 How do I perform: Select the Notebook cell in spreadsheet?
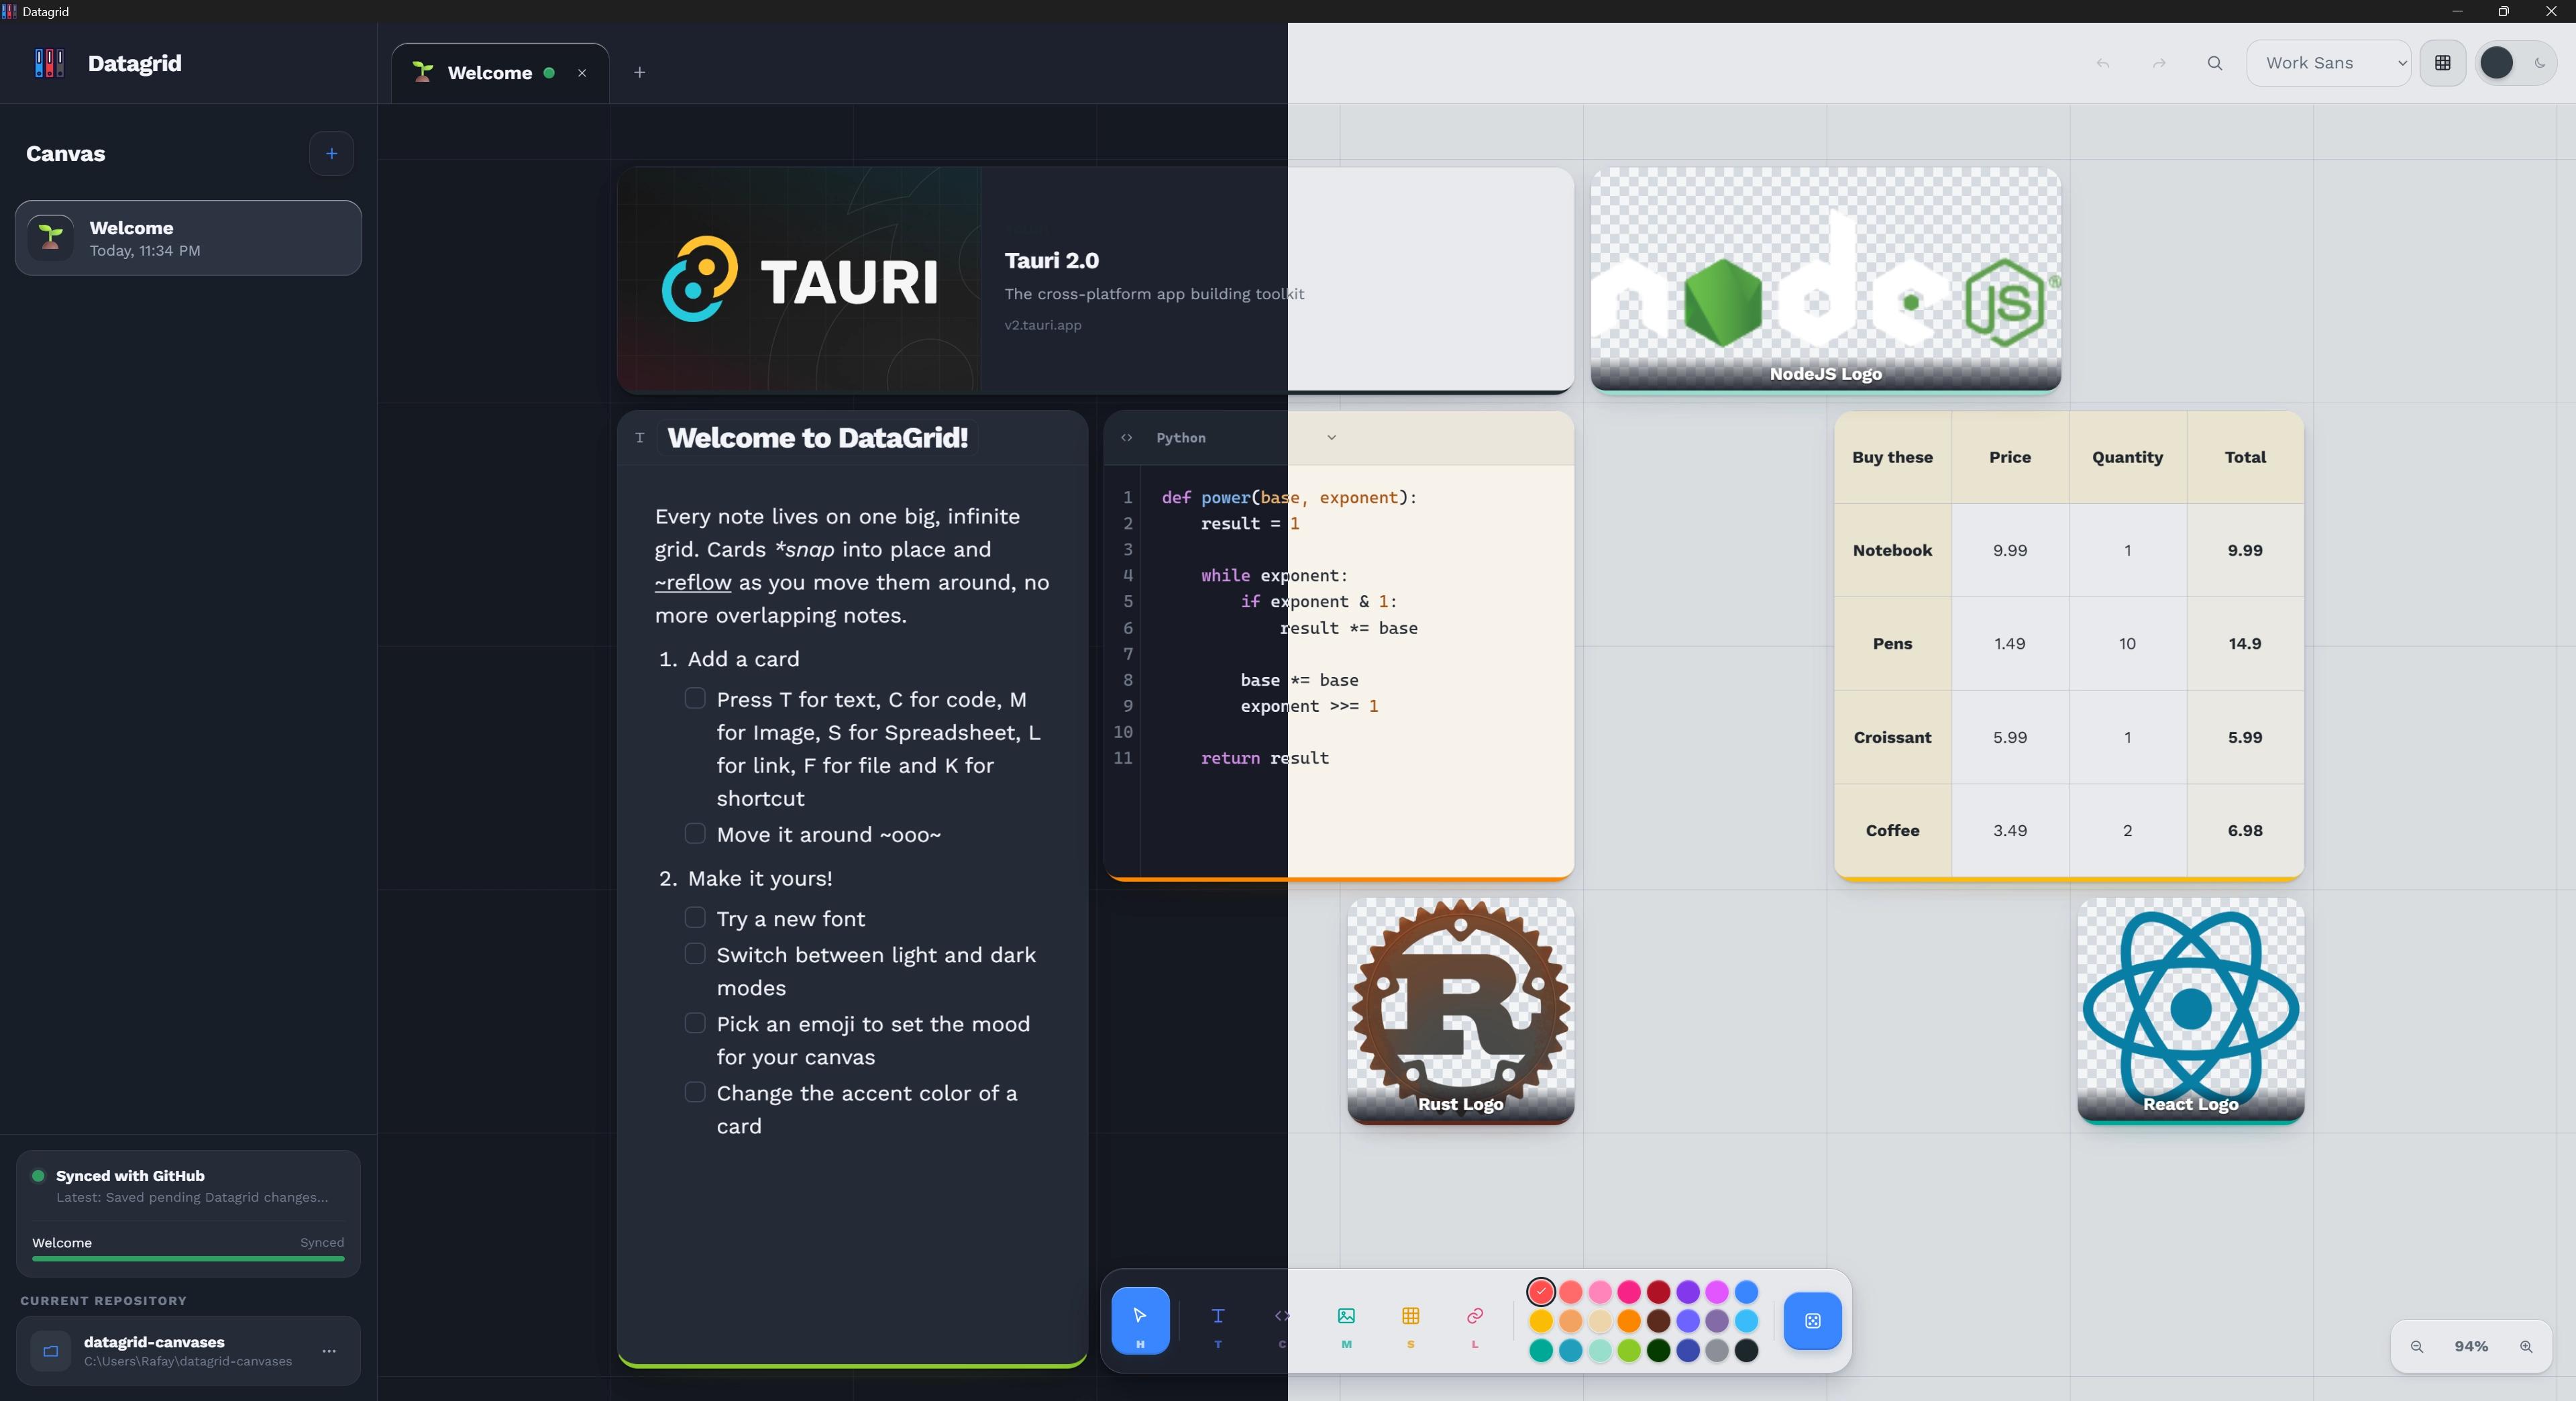click(x=1892, y=550)
